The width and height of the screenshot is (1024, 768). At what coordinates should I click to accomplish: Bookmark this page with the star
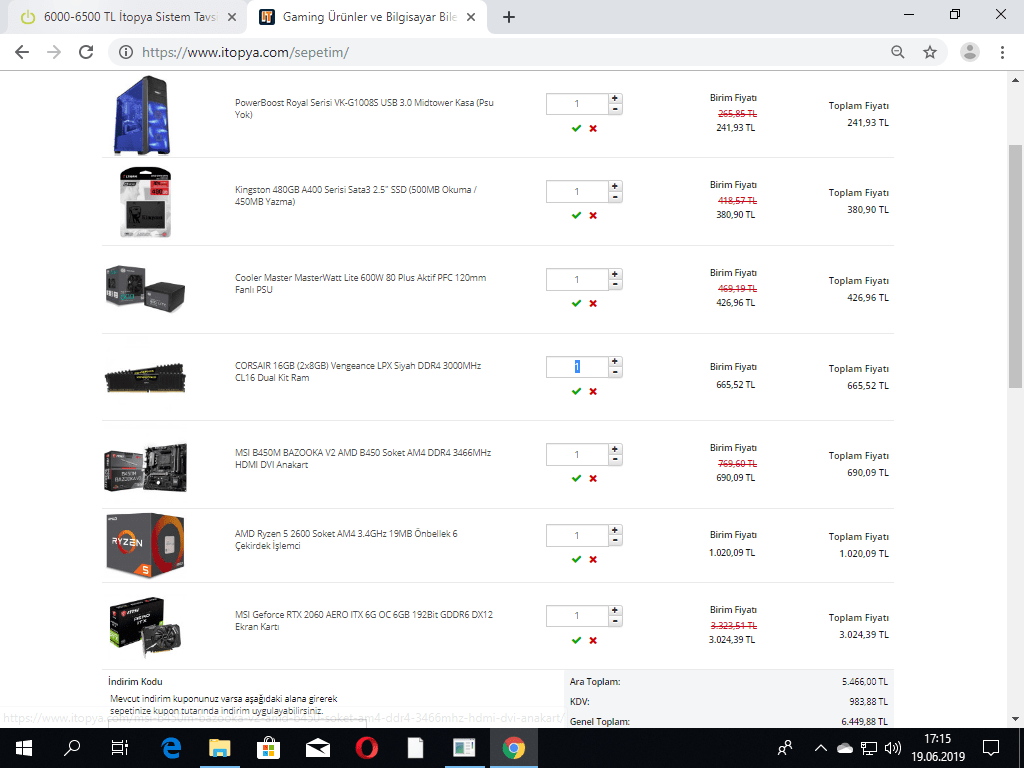(930, 52)
